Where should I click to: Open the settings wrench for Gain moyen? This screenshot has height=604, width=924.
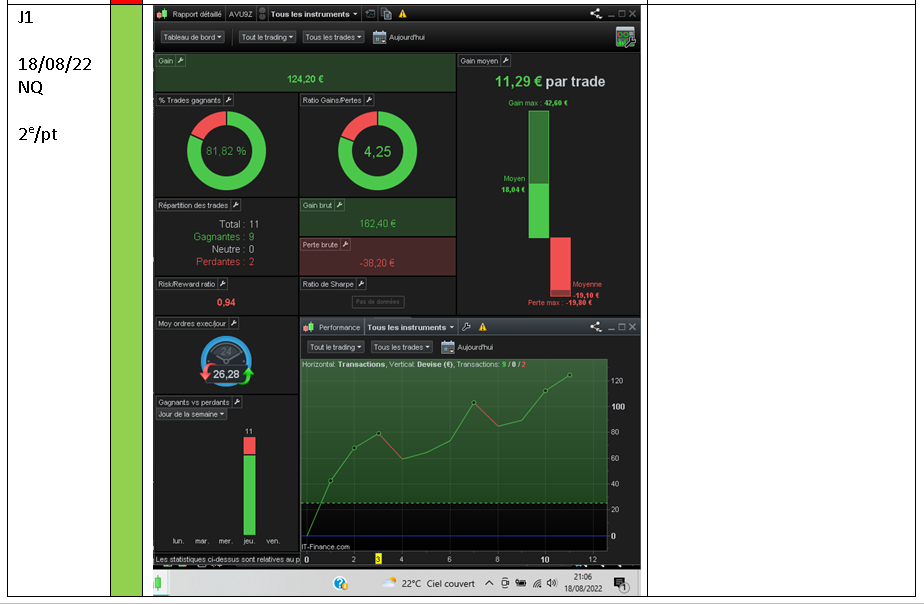click(x=506, y=61)
